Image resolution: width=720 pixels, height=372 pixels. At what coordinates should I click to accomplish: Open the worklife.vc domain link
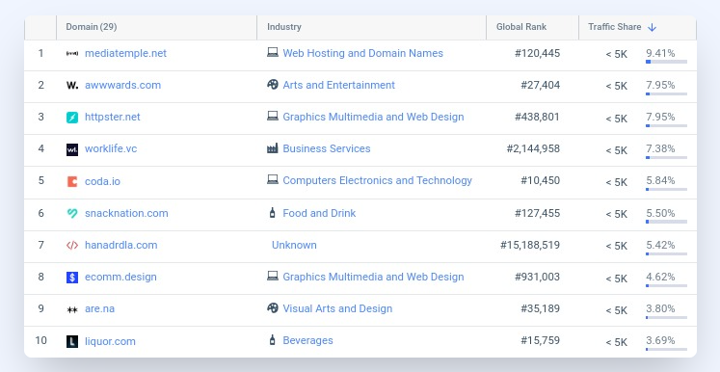pos(111,149)
